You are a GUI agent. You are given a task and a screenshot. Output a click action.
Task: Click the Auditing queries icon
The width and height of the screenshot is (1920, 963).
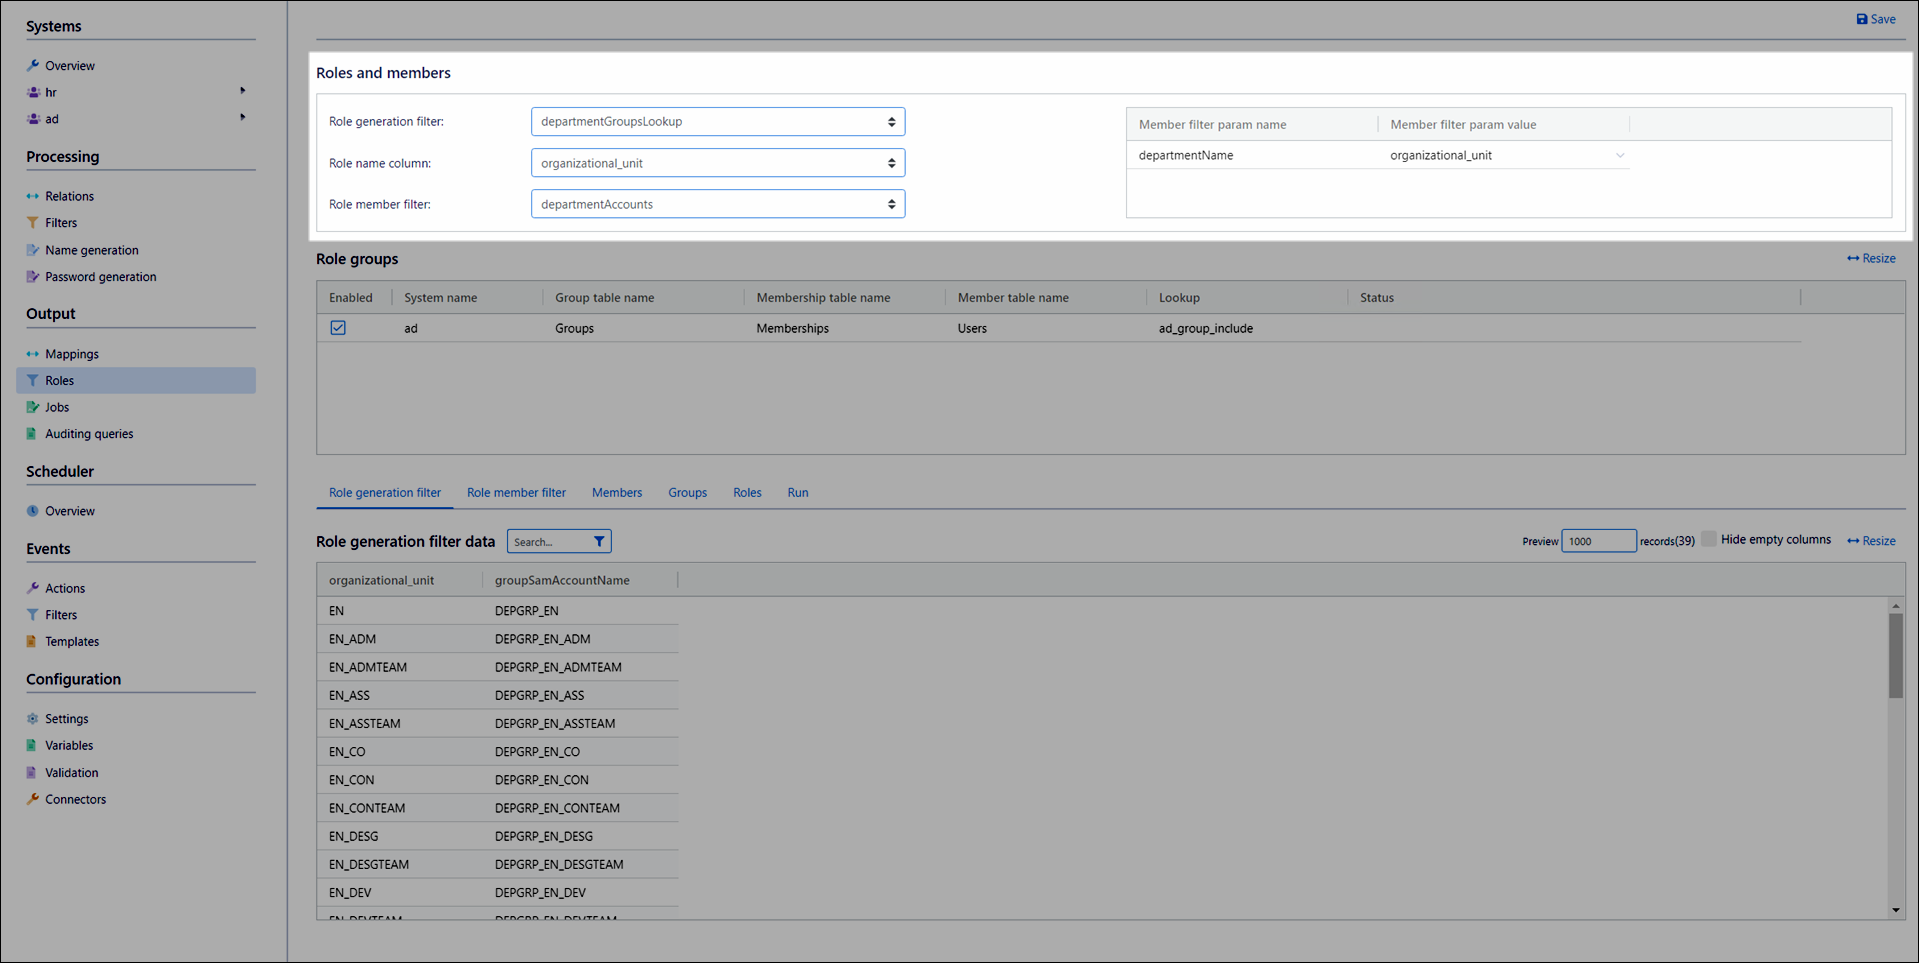32,434
